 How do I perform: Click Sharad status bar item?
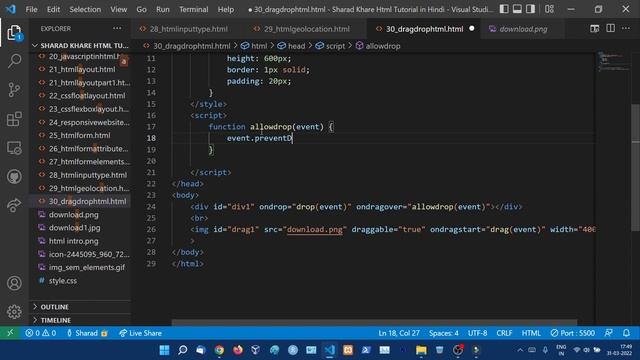click(x=87, y=333)
